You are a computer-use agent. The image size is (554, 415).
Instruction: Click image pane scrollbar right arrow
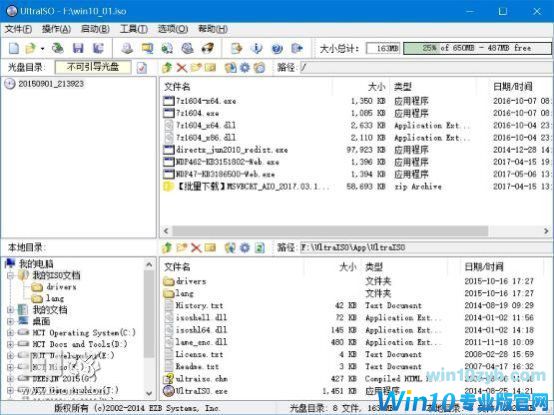pyautogui.click(x=546, y=231)
